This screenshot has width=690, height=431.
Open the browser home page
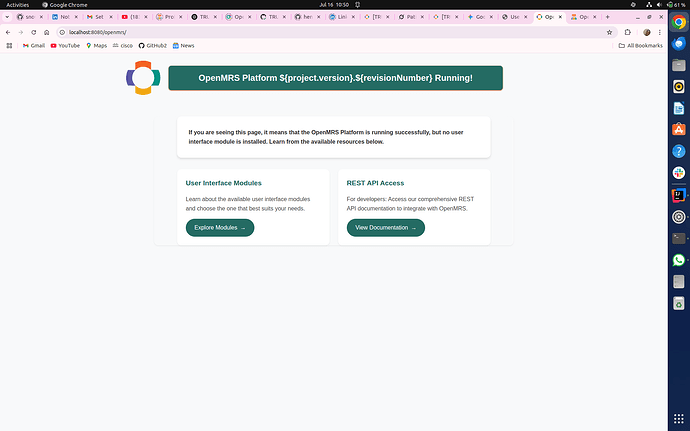pos(47,32)
